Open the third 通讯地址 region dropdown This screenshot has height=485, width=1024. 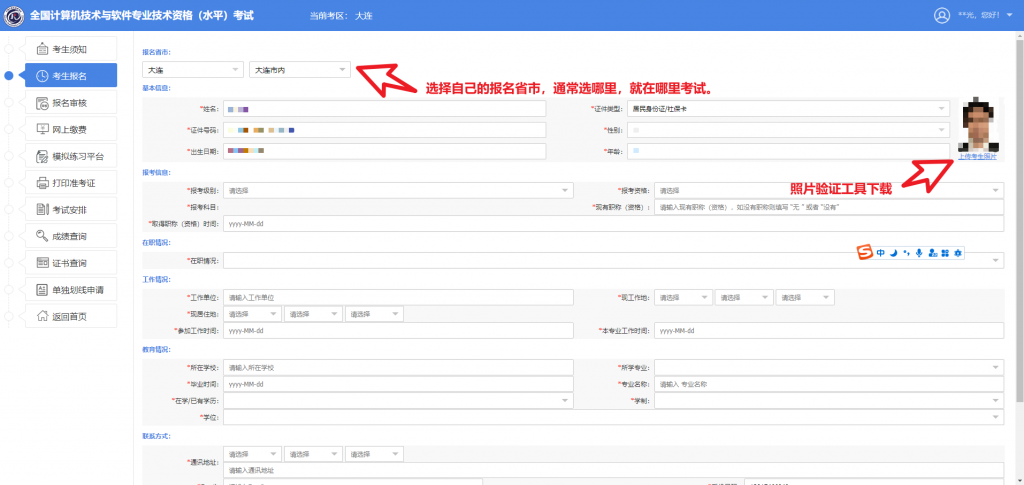coord(374,454)
